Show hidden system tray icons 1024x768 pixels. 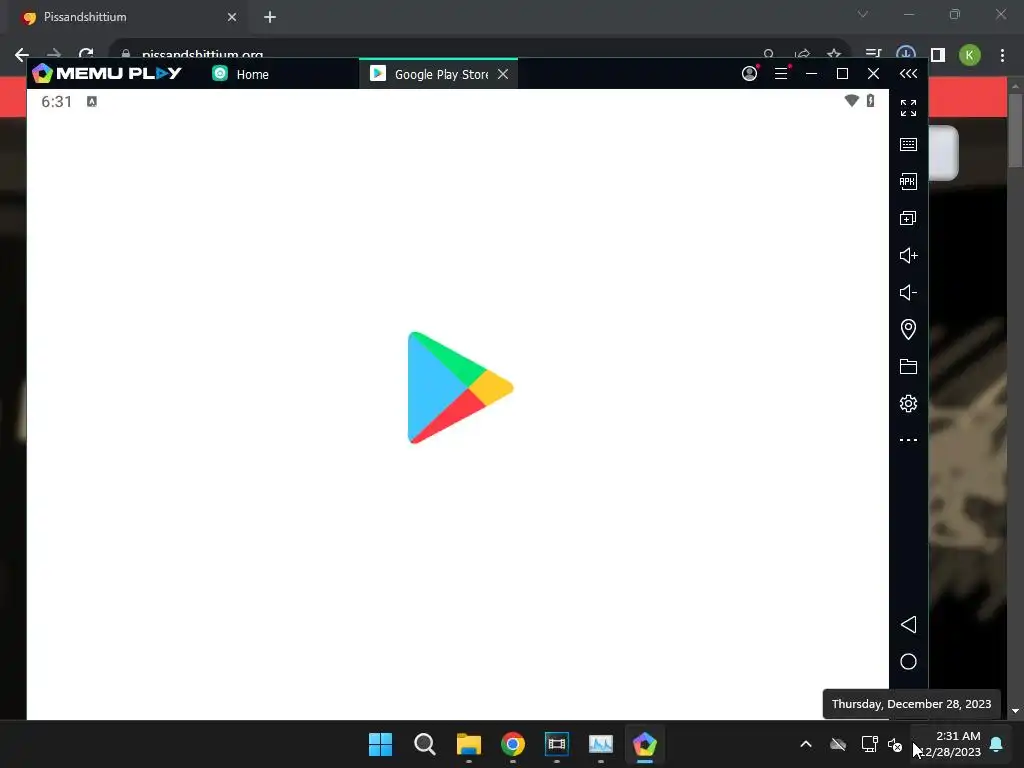[x=806, y=744]
